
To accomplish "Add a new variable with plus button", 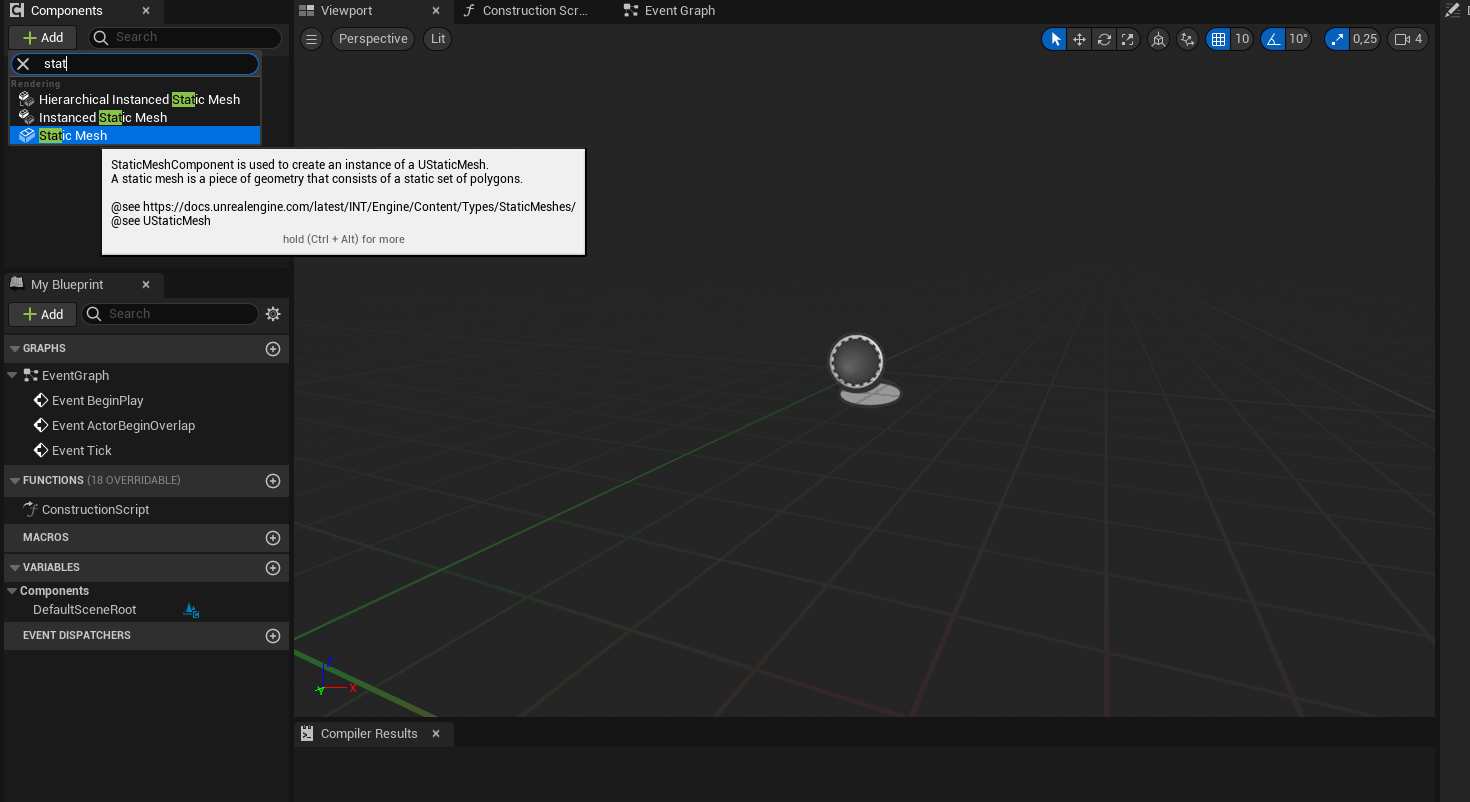I will click(273, 568).
